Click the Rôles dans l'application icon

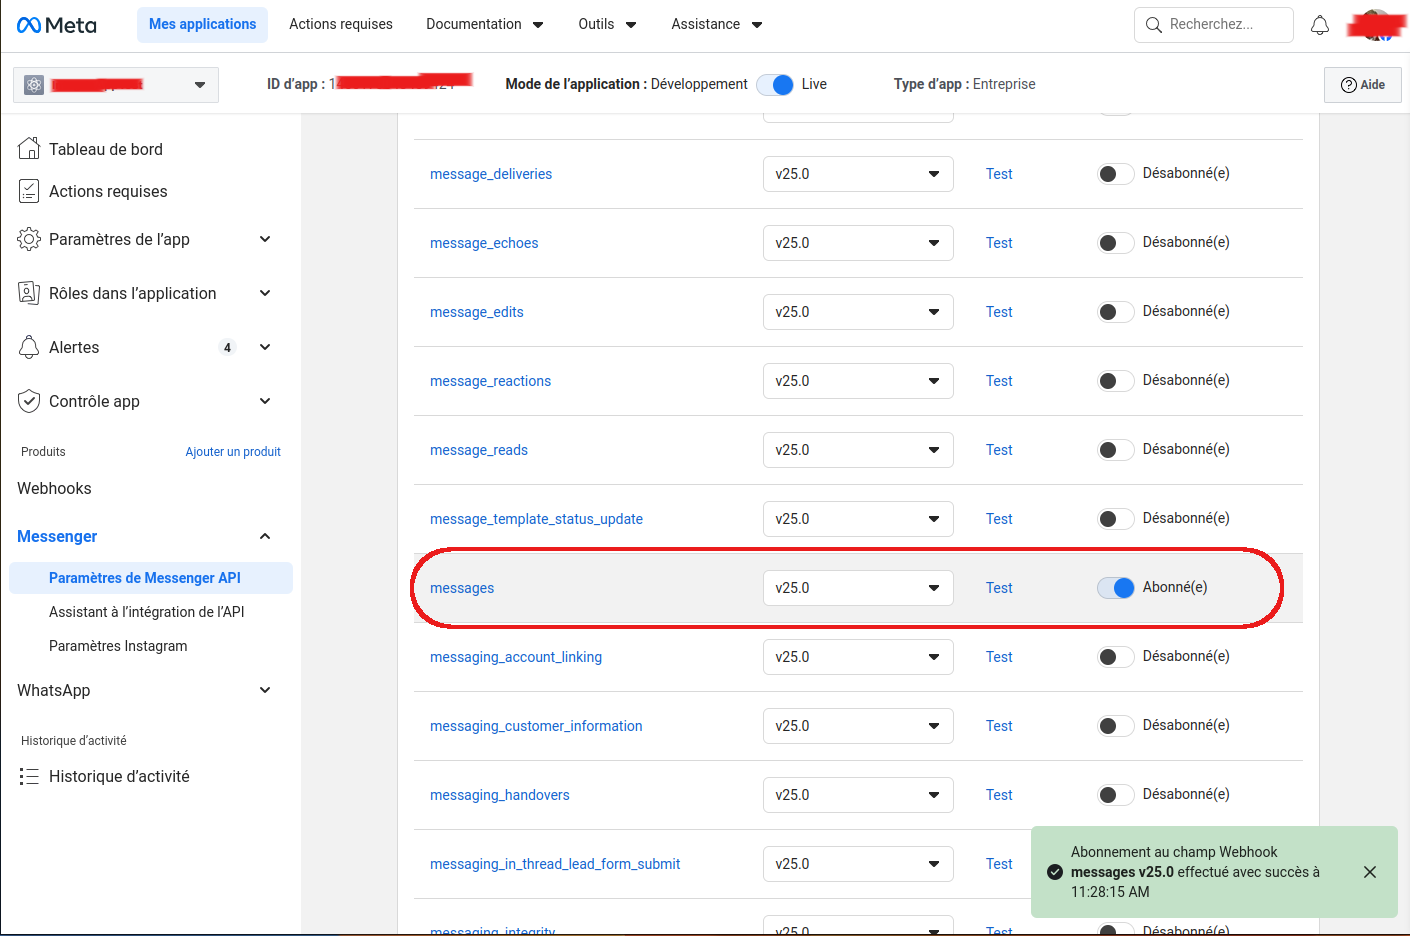click(x=29, y=293)
